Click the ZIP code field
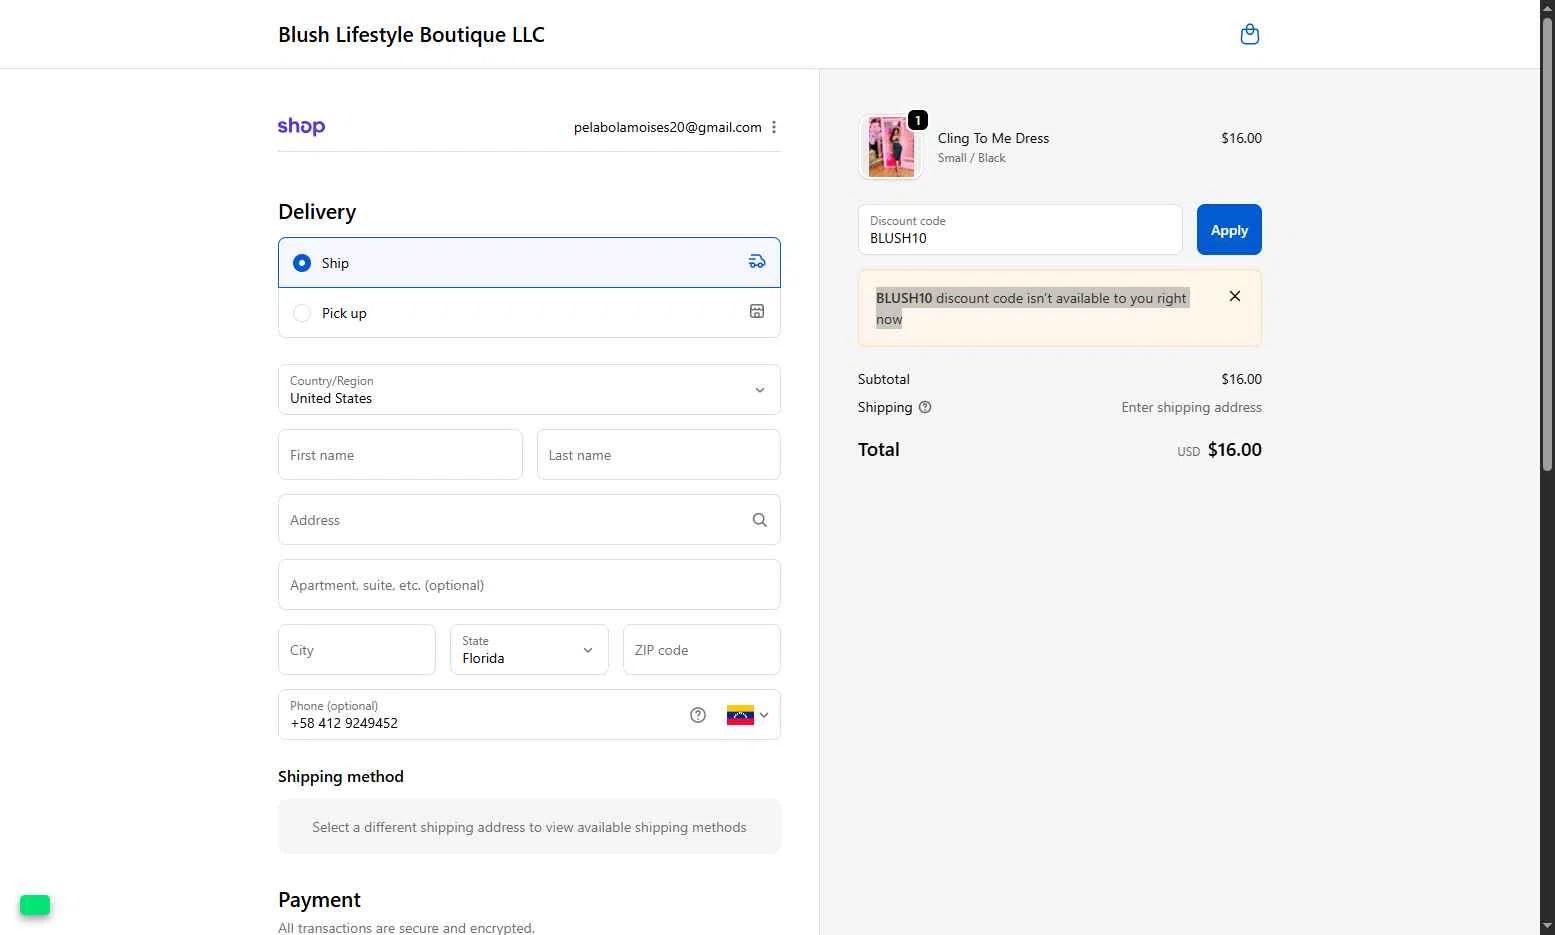 coord(702,650)
